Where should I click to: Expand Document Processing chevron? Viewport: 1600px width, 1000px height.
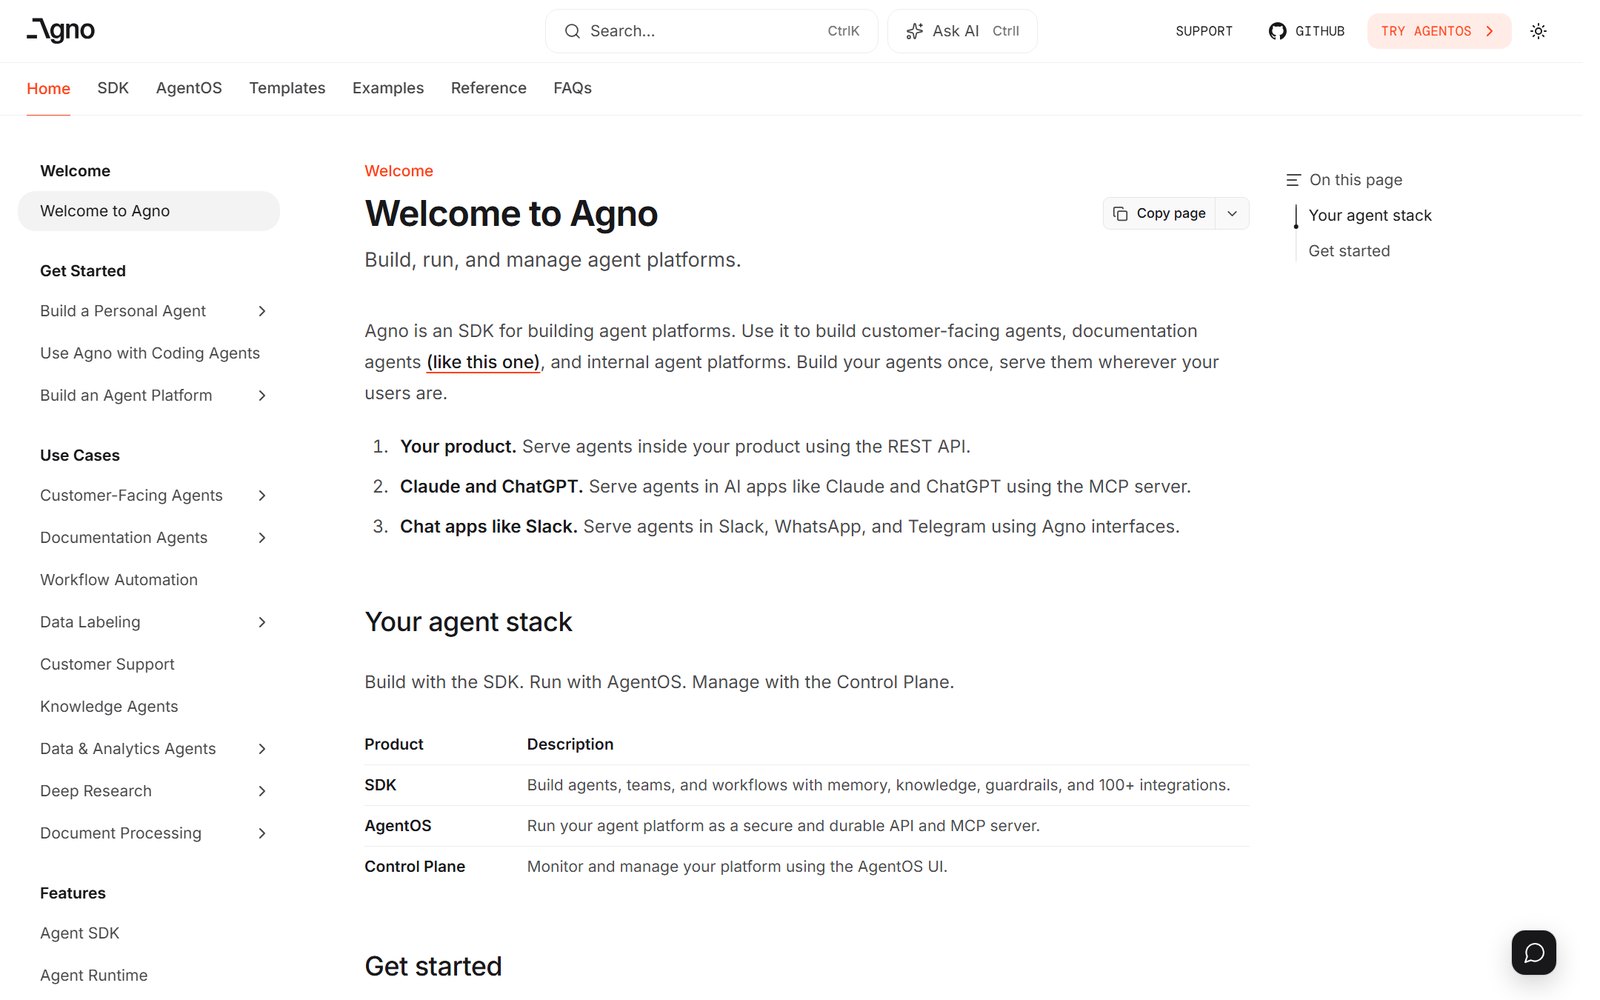262,833
